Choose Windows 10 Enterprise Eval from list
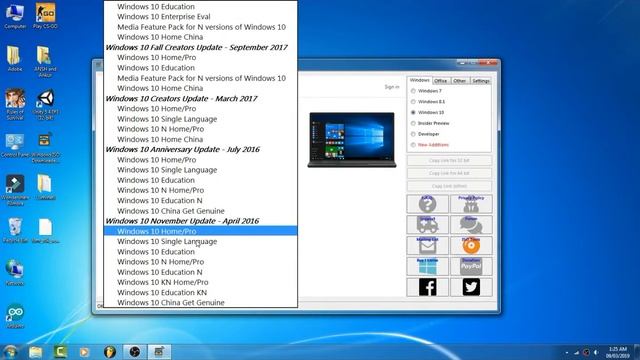Image resolution: width=640 pixels, height=360 pixels. tap(200, 17)
